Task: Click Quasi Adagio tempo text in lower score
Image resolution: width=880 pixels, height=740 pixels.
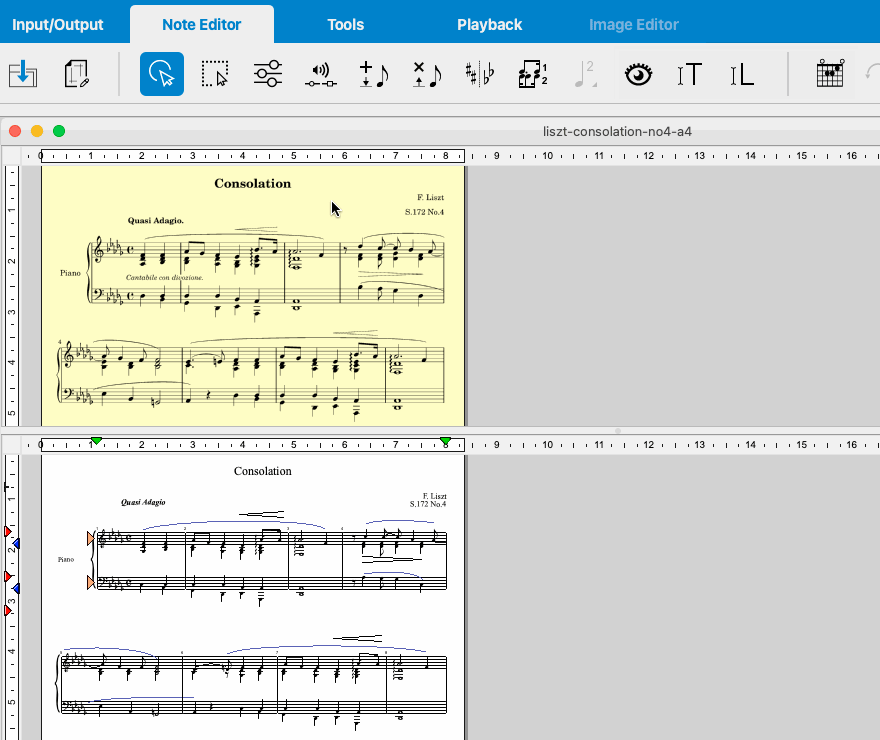Action: 143,502
